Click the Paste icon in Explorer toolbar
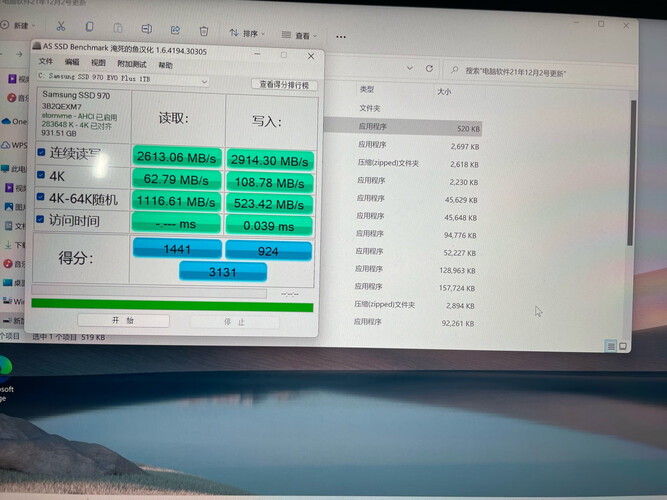Screen dimensions: 667x500 tap(118, 28)
